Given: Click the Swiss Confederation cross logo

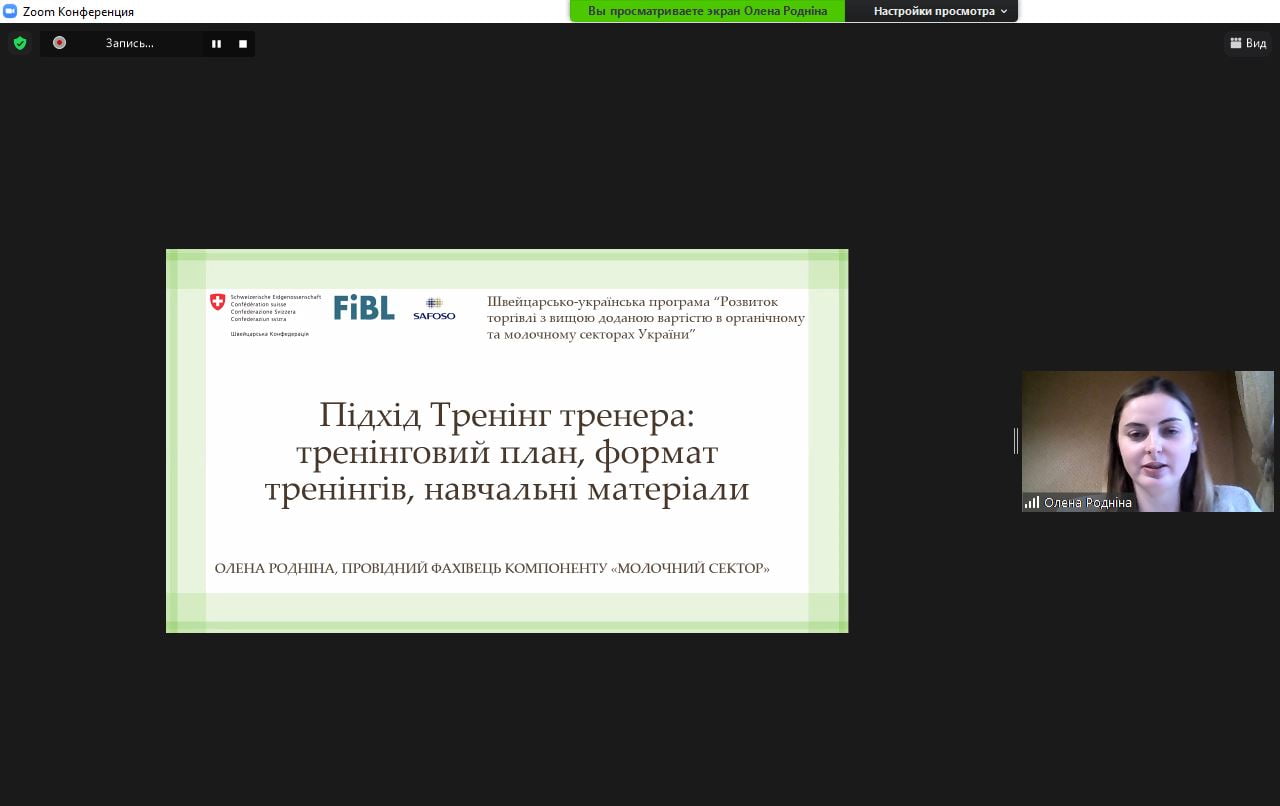Looking at the screenshot, I should tap(217, 302).
